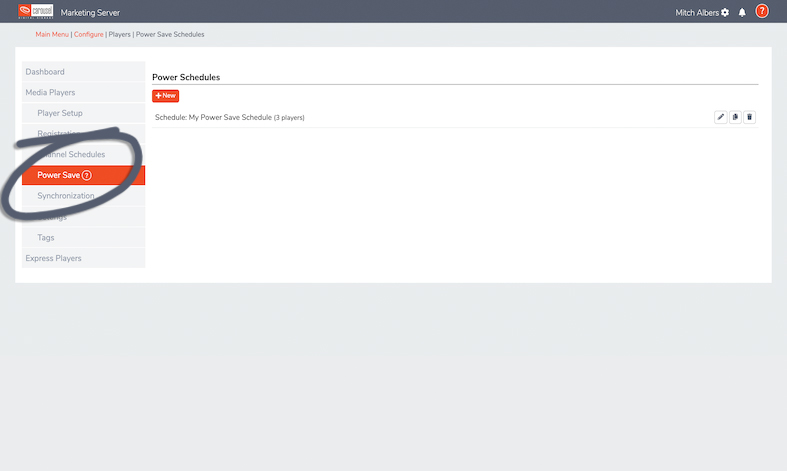Click the help icon beside Power Save
This screenshot has height=471, width=787.
tap(86, 175)
